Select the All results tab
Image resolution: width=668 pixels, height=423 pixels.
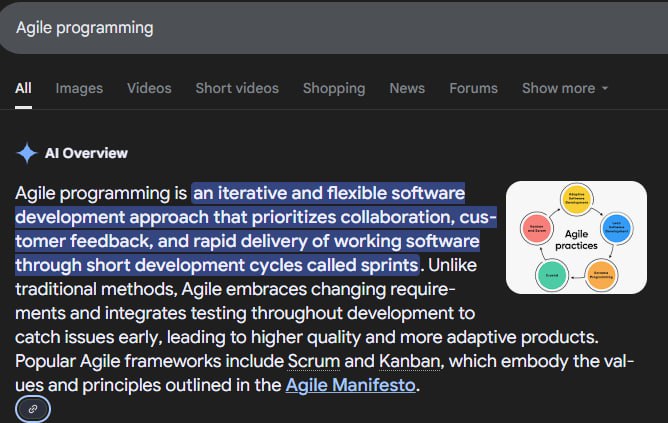point(23,88)
